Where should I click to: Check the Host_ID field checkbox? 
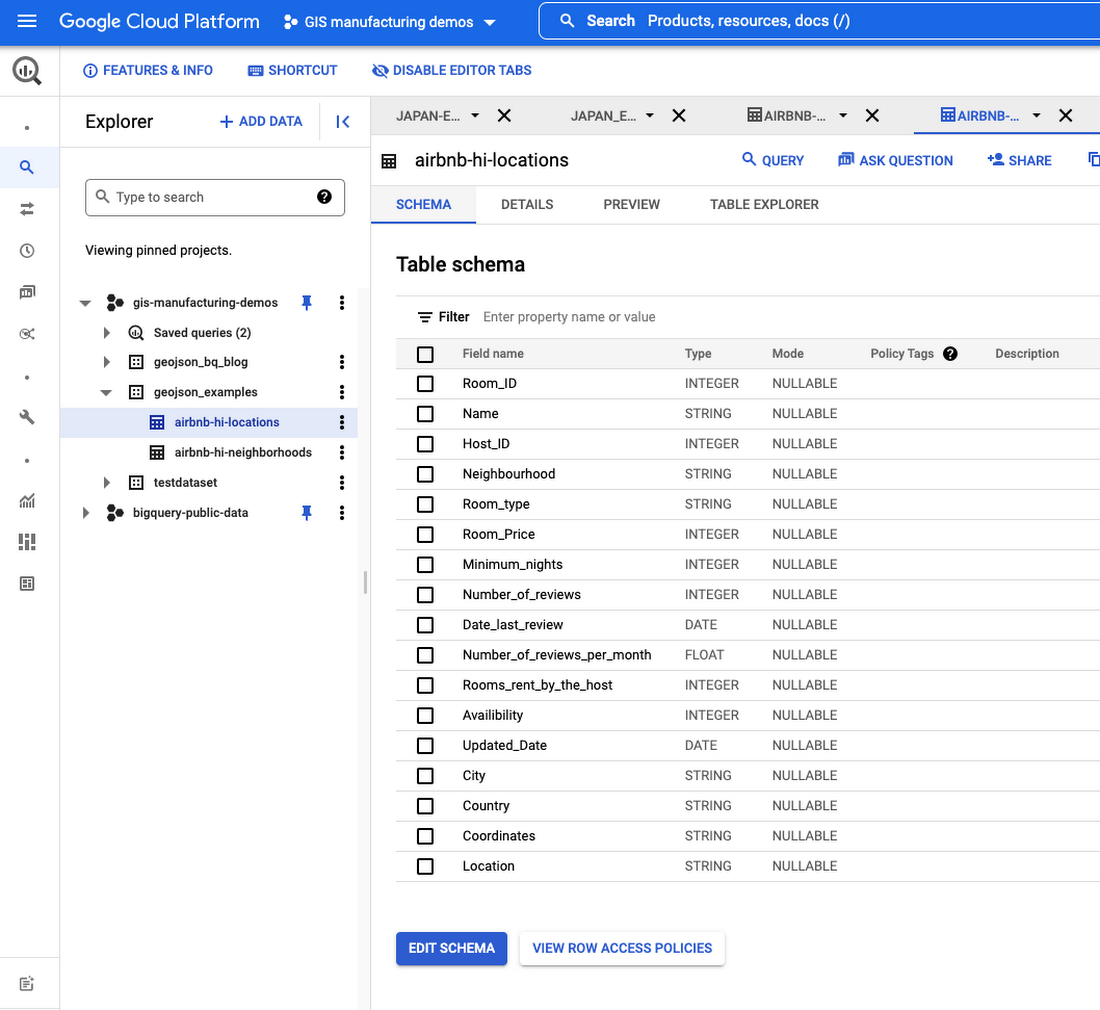[425, 444]
